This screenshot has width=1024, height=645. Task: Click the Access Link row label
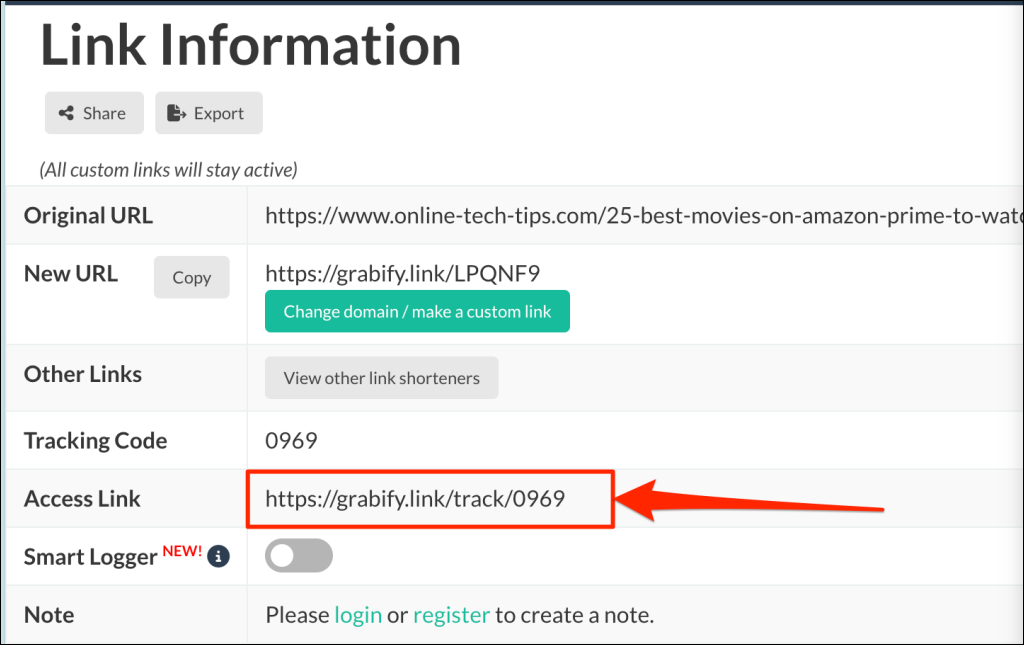82,498
